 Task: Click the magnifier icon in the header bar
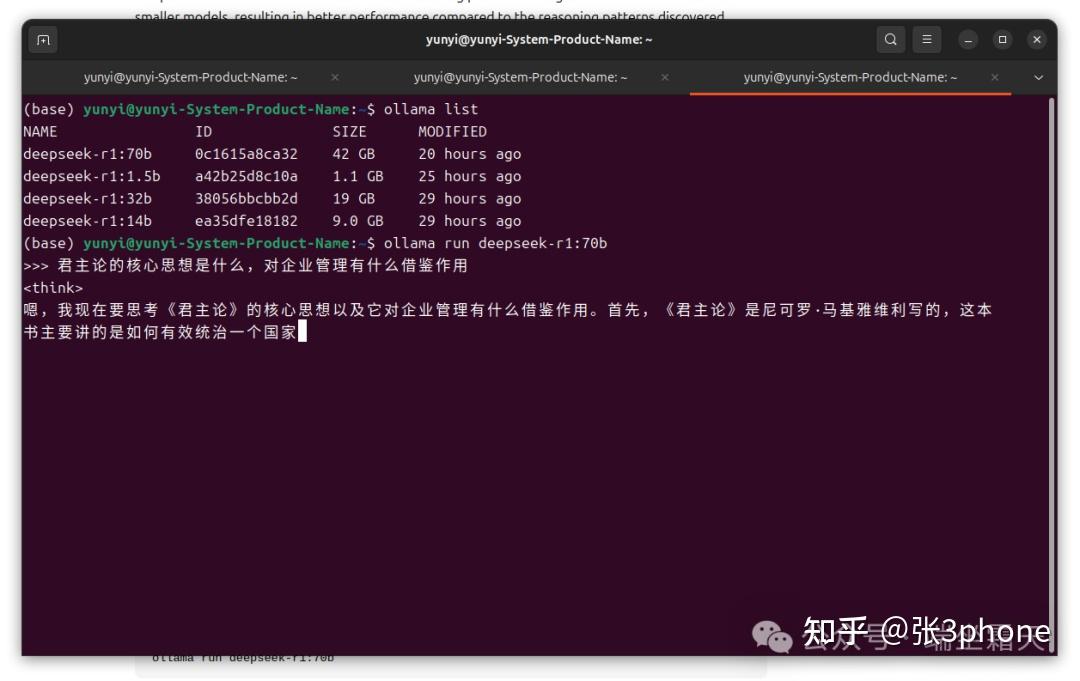tap(890, 39)
